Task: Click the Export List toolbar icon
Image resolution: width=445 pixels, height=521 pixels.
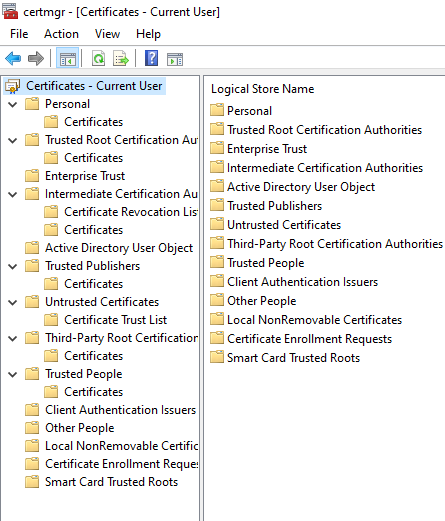Action: (121, 59)
